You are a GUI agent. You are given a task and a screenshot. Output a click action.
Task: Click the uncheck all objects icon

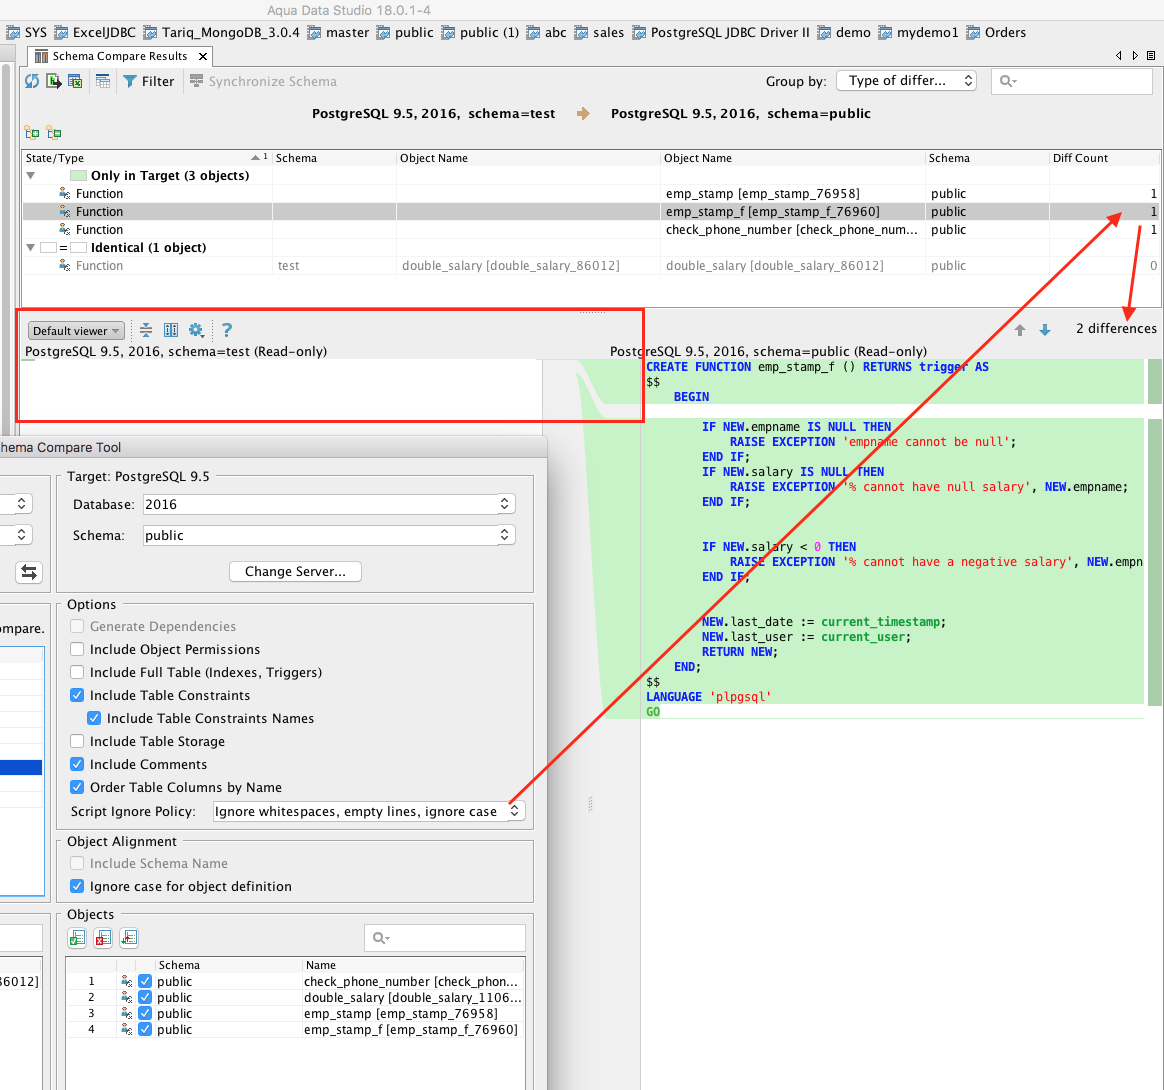tap(103, 938)
